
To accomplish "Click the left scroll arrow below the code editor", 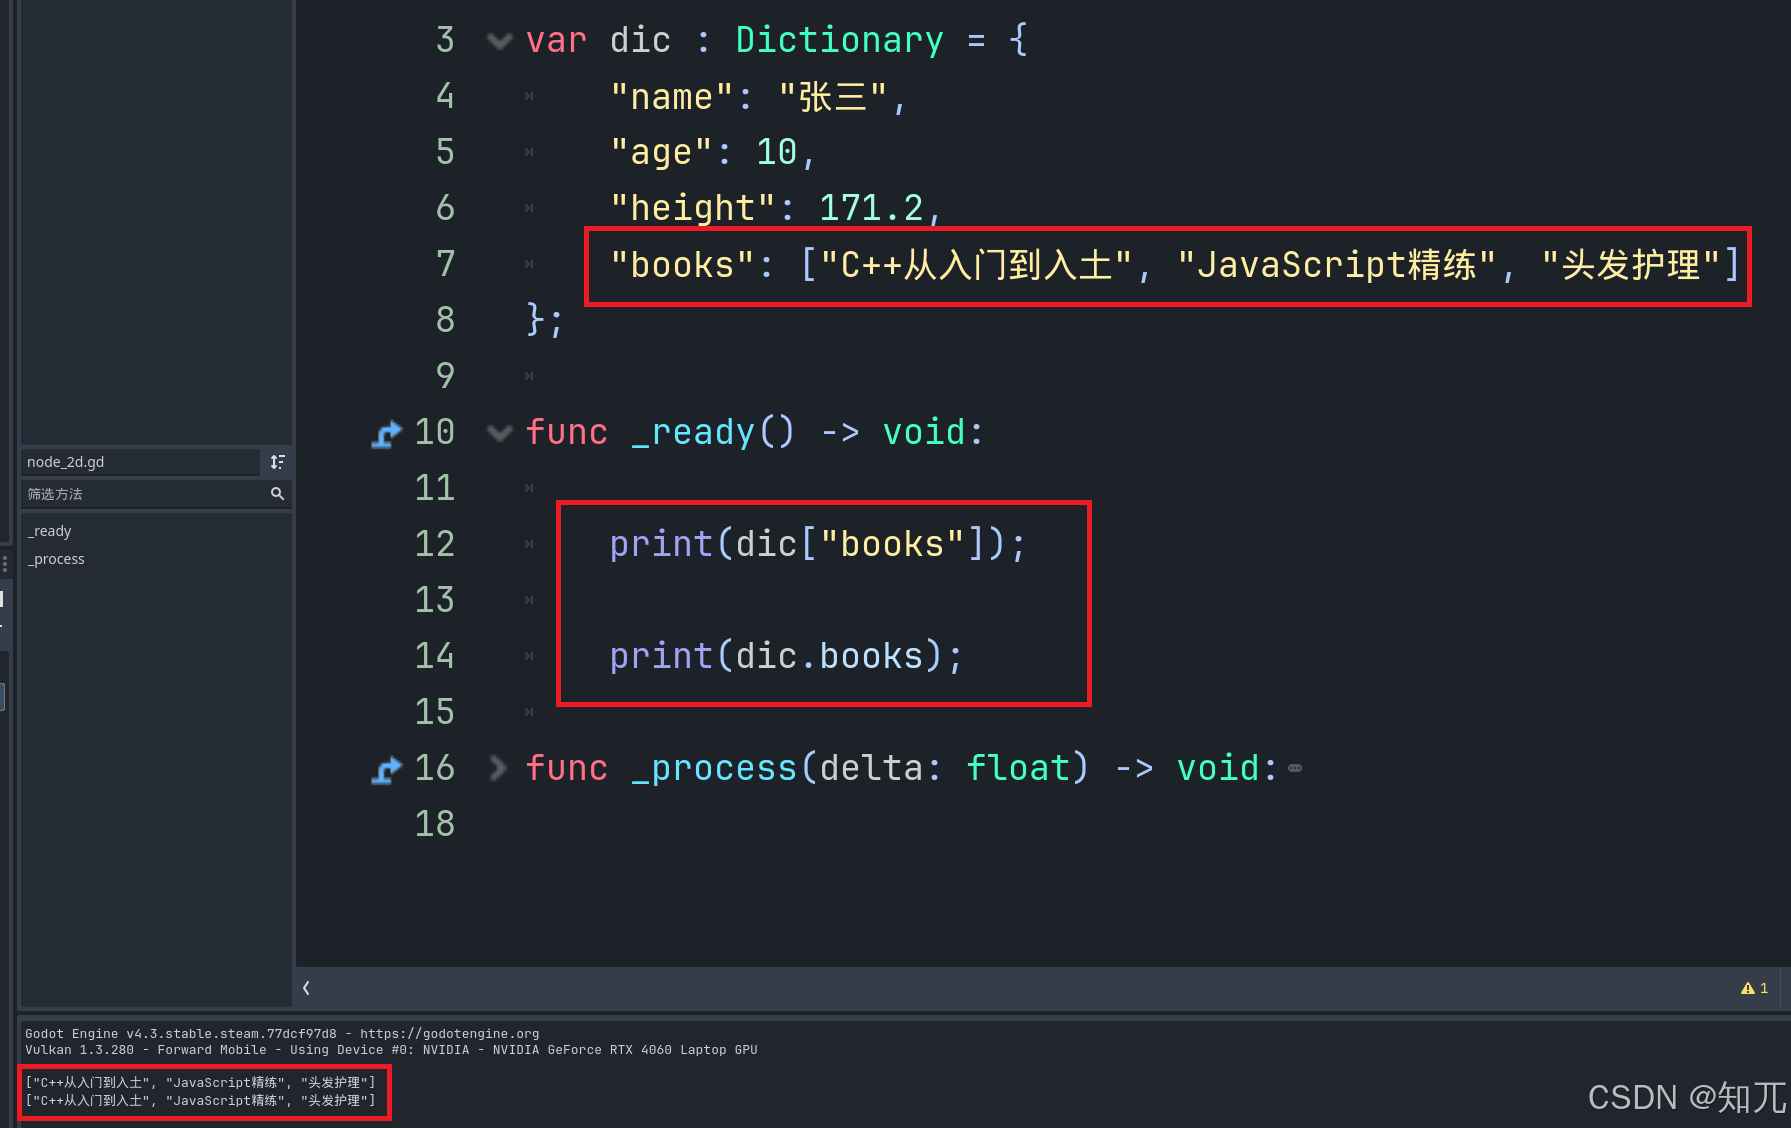I will (x=306, y=988).
